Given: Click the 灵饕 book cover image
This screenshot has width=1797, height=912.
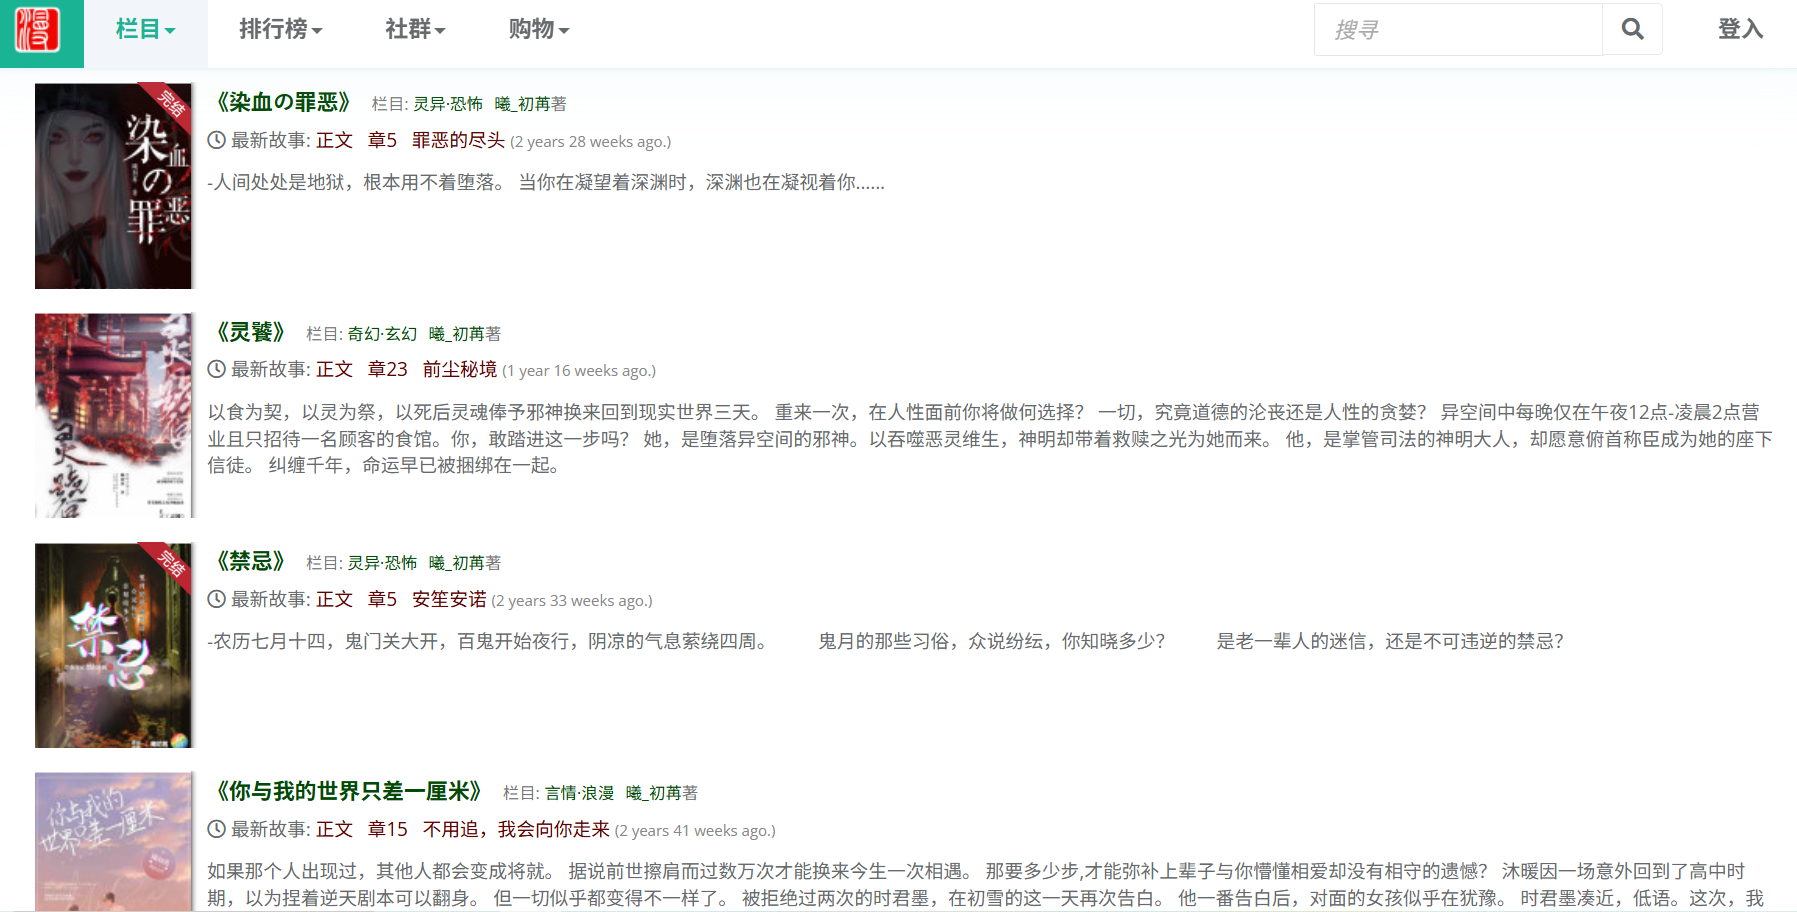Looking at the screenshot, I should 113,416.
